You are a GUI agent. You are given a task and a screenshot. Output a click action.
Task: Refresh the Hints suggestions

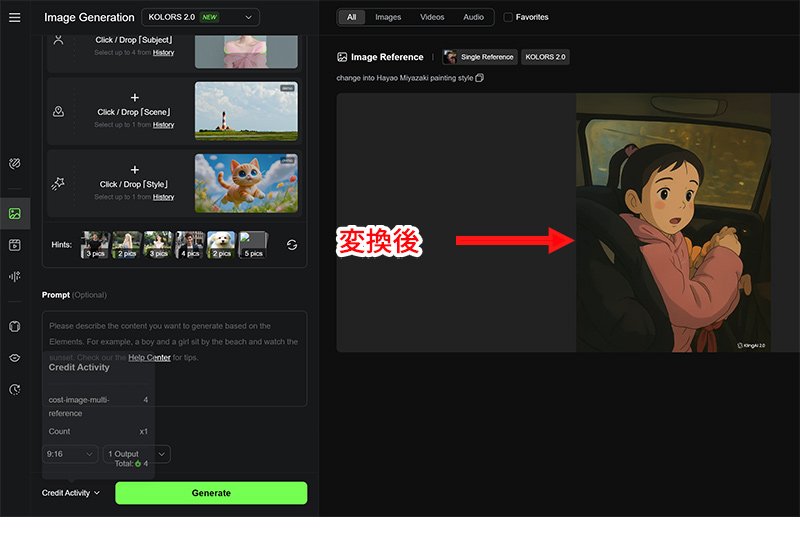[292, 245]
